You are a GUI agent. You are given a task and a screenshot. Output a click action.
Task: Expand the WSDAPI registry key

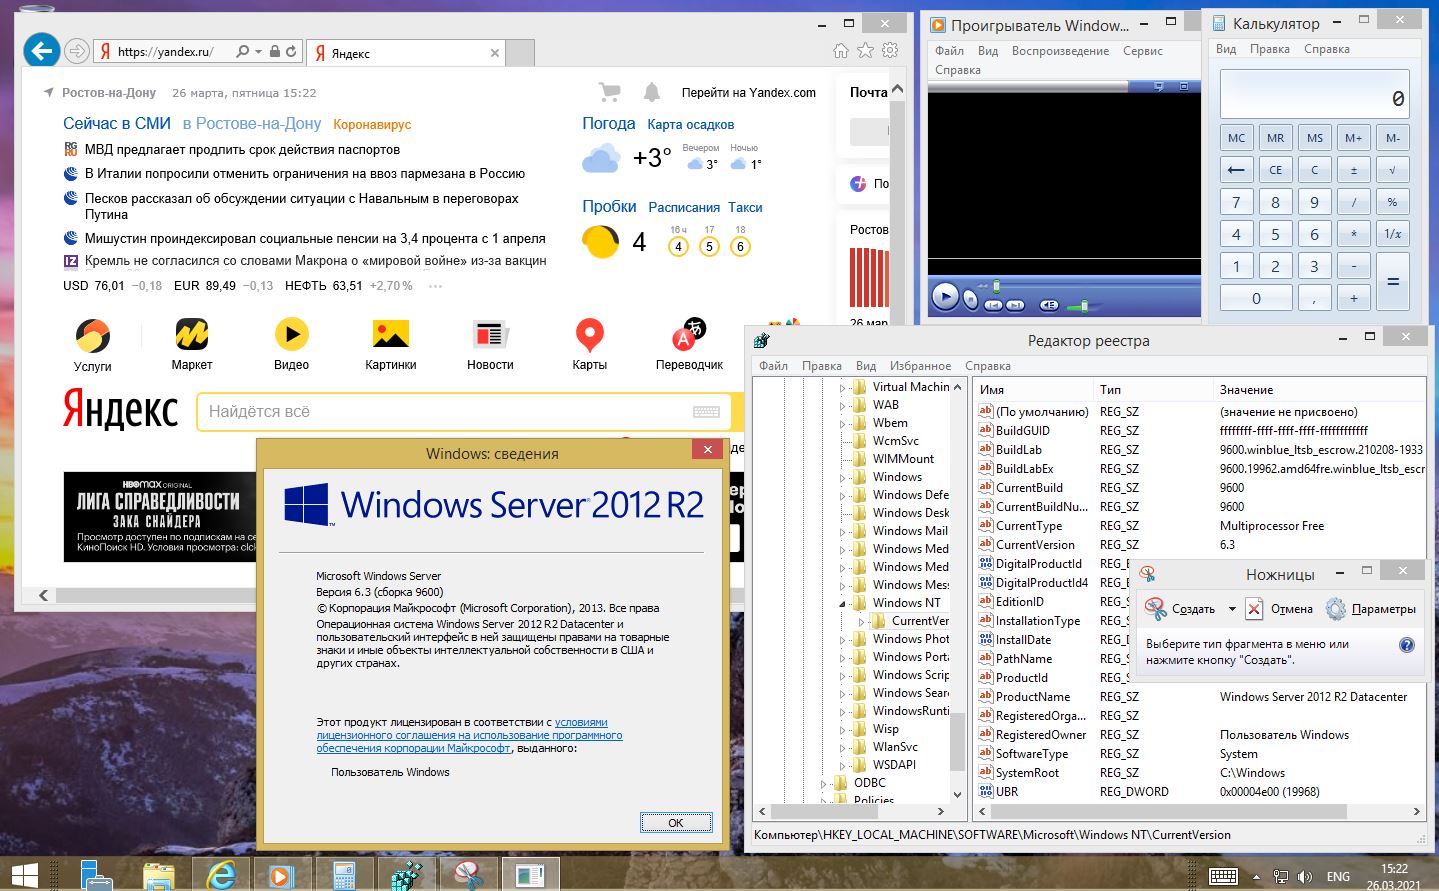[842, 765]
